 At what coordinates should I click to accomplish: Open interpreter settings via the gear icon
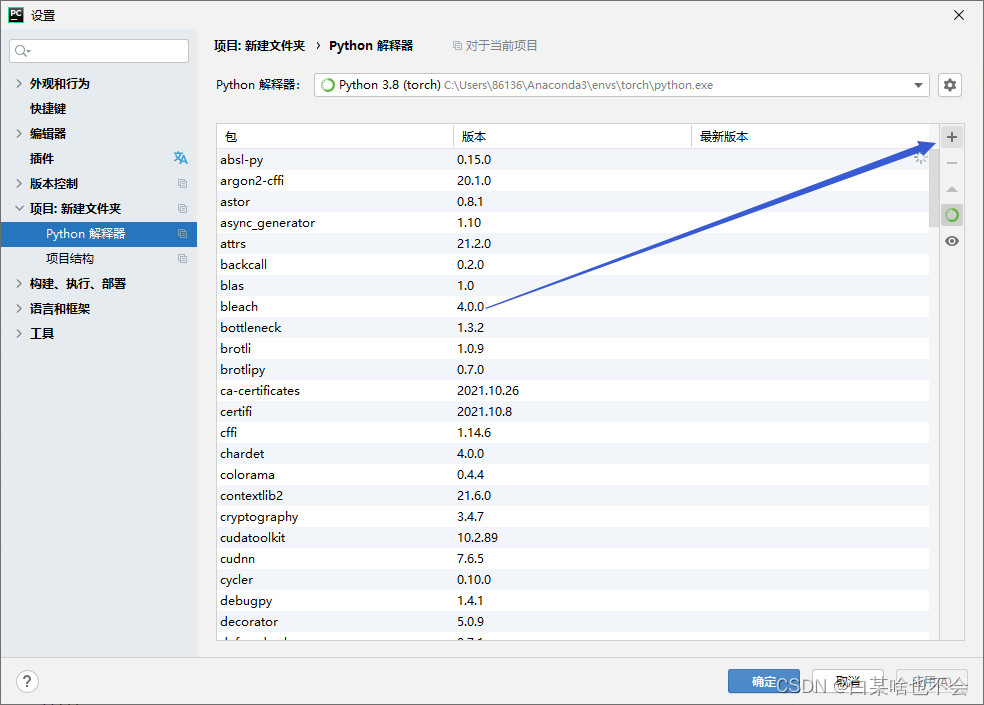pos(949,85)
